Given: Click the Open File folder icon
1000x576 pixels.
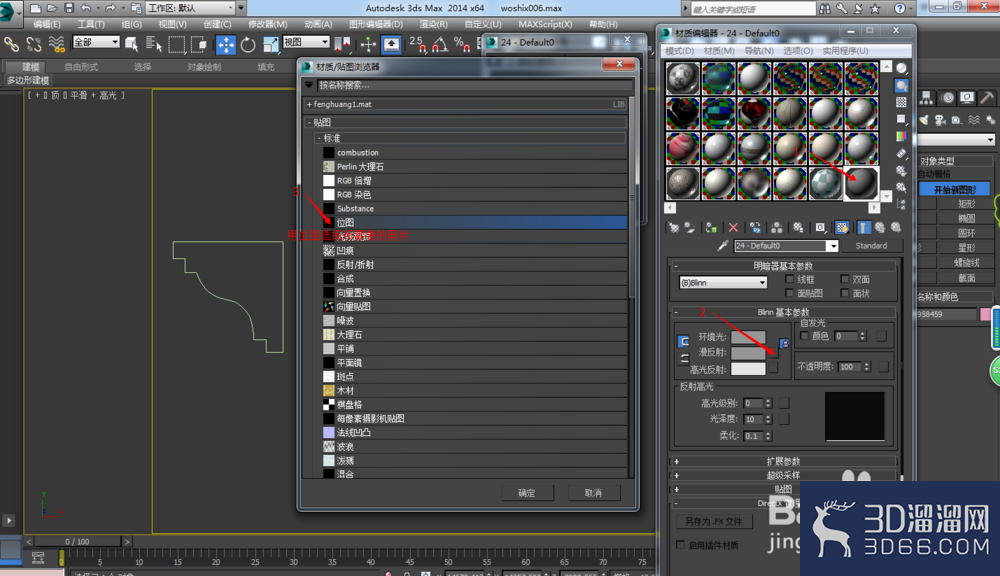Looking at the screenshot, I should coord(52,8).
